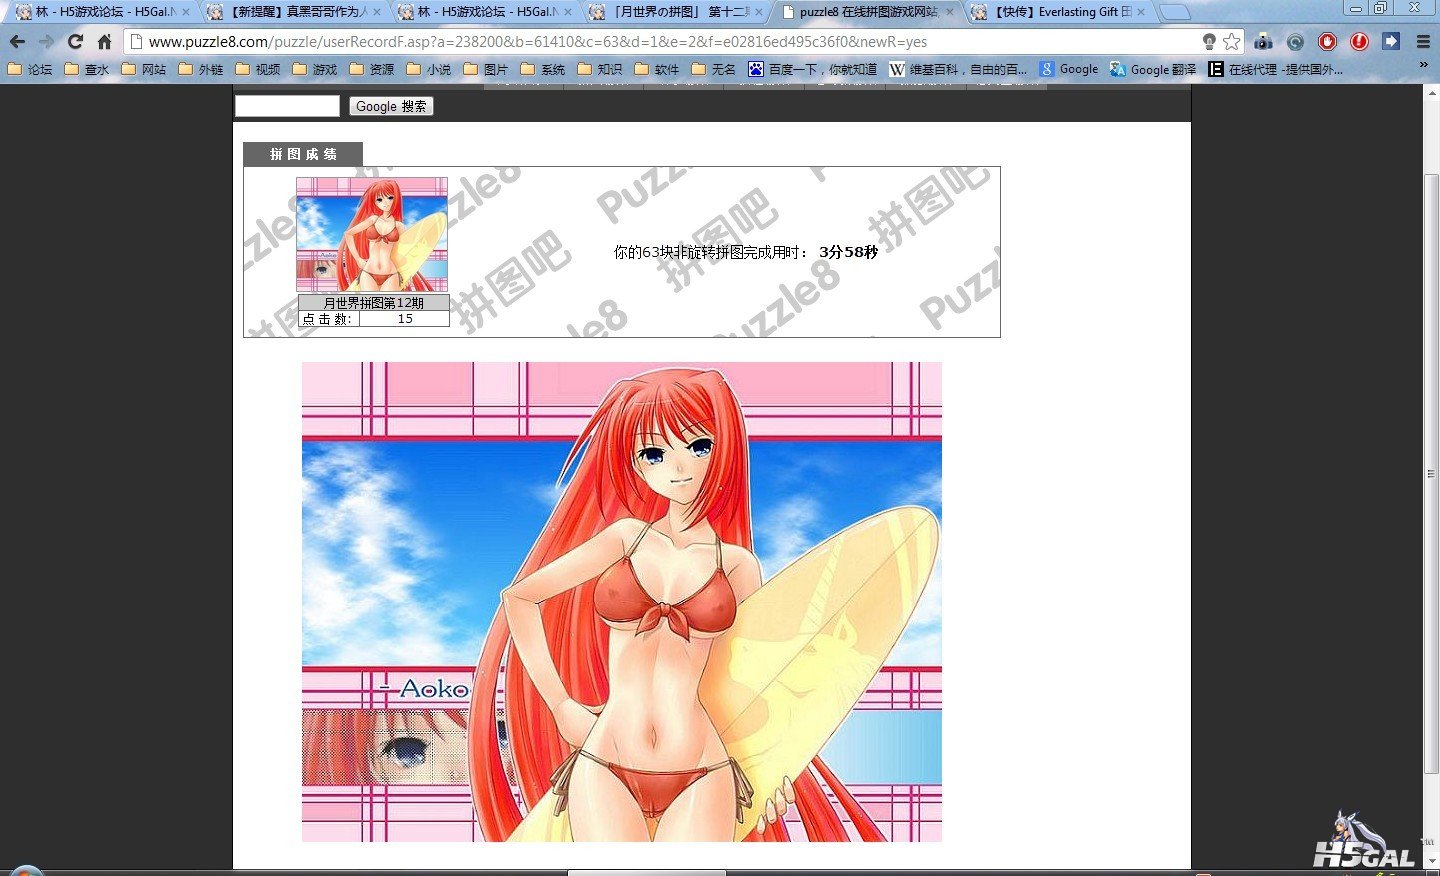
Task: Click the 拼图成绩 section header
Action: point(303,154)
